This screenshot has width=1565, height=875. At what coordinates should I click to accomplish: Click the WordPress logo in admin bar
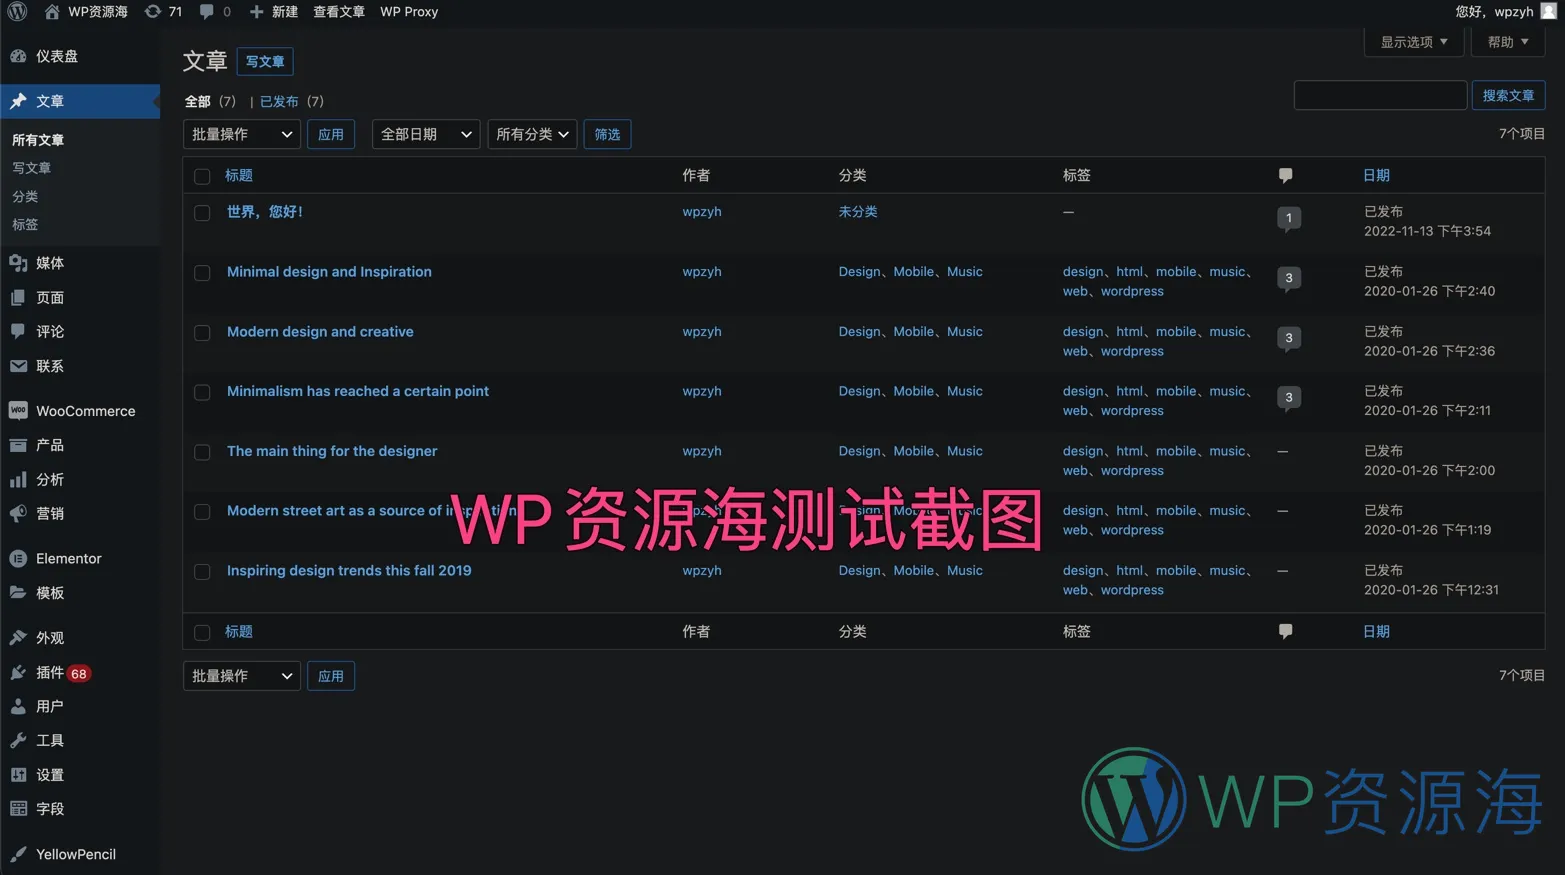click(18, 12)
